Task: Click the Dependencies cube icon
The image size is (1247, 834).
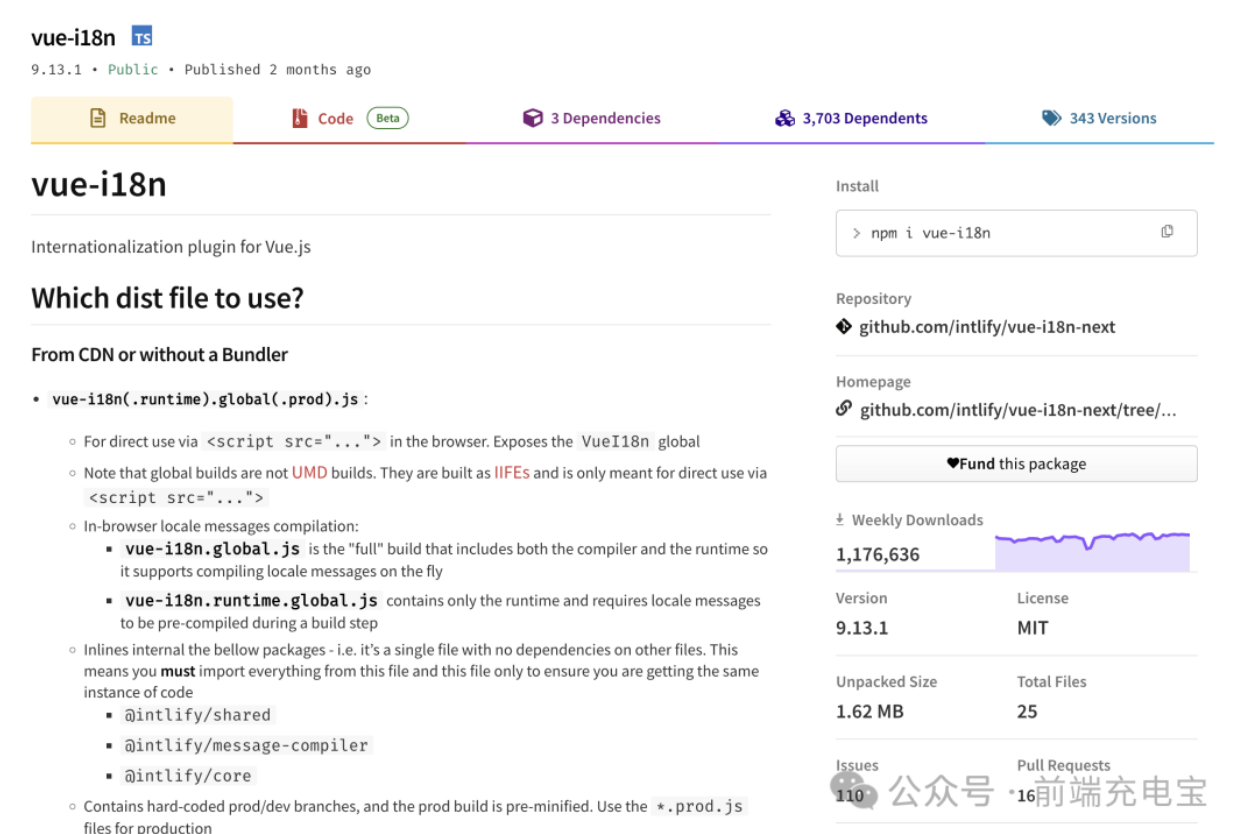Action: click(533, 118)
